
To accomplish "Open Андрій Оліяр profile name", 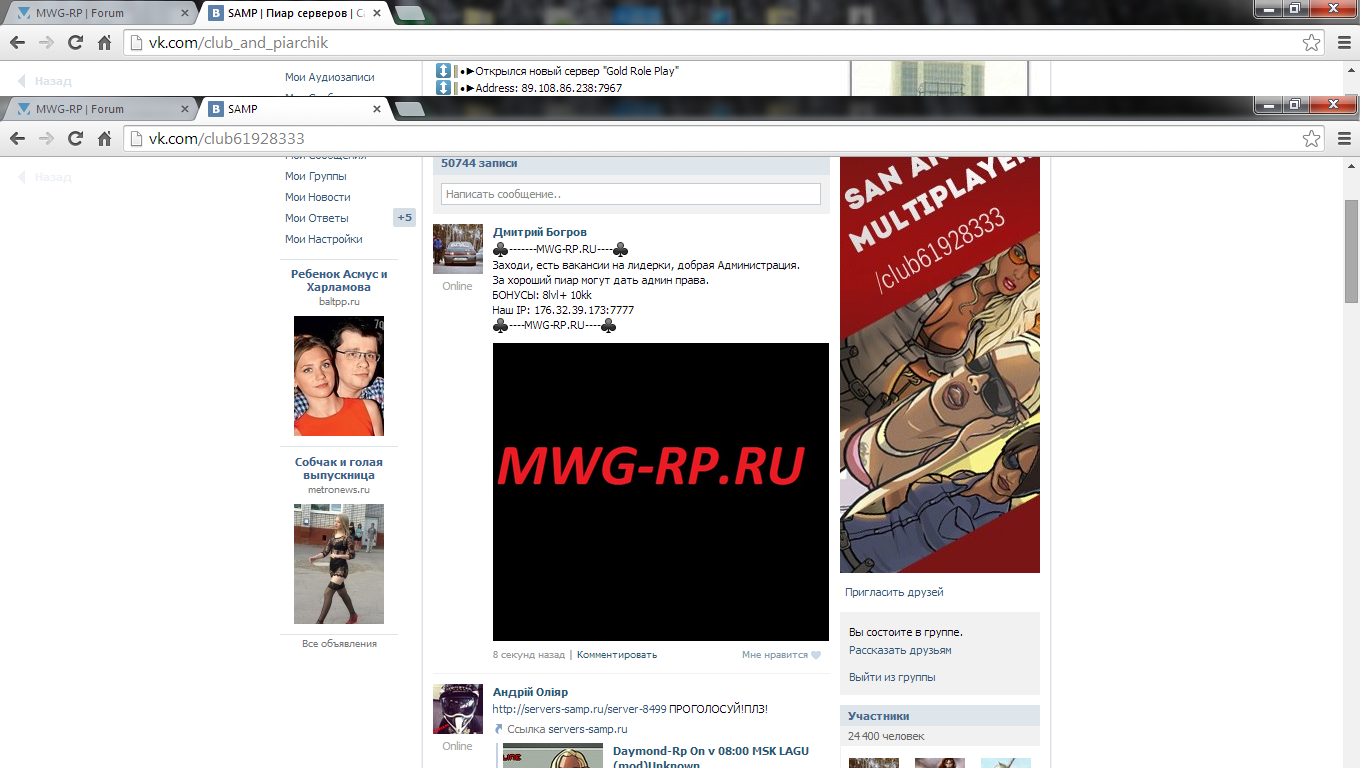I will (x=530, y=692).
